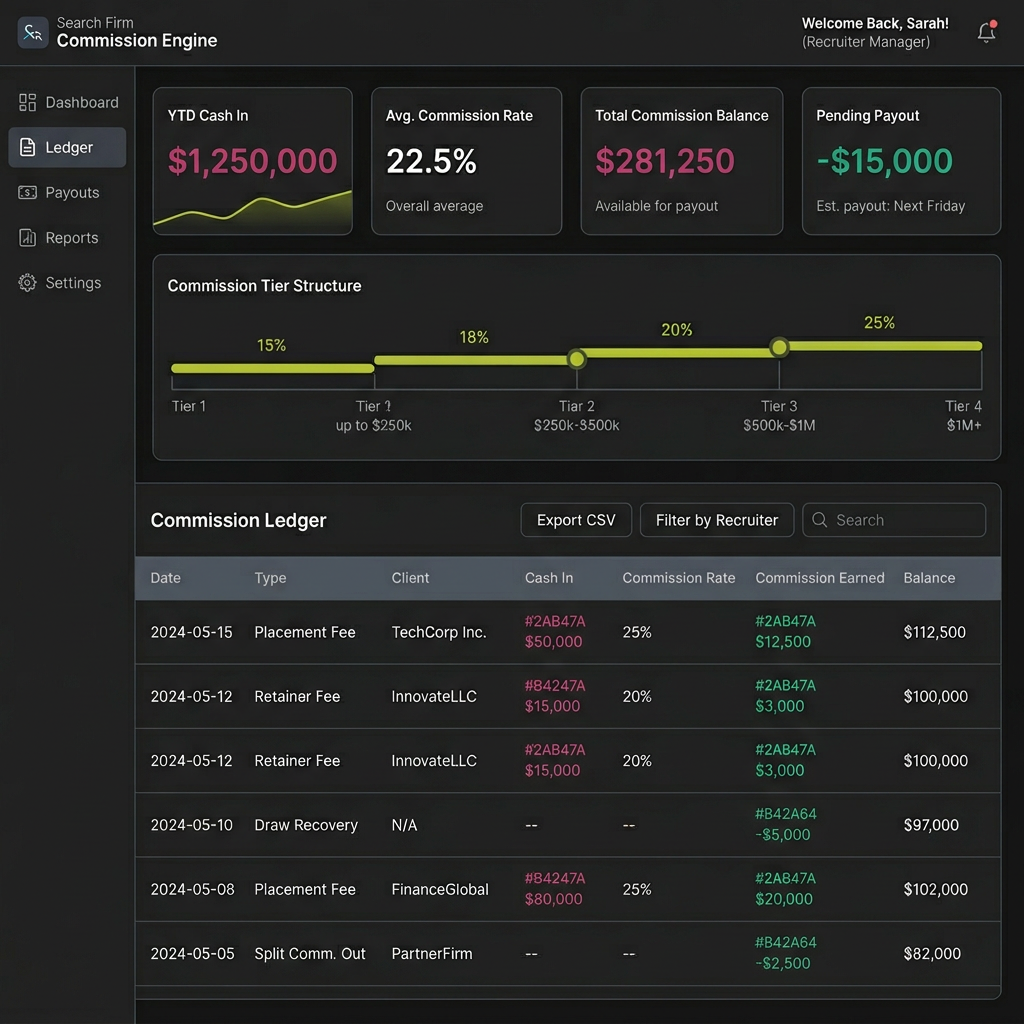Click the Commission Engine logo icon
Image resolution: width=1024 pixels, height=1024 pixels.
33,32
